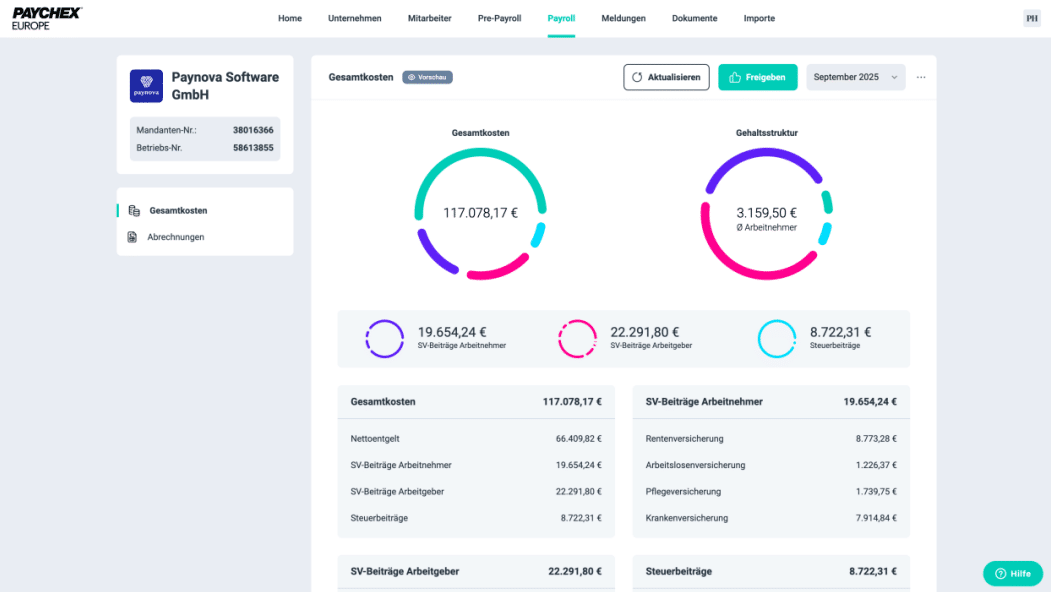Image resolution: width=1051 pixels, height=592 pixels.
Task: Click Mandanten-Nr. value 38016366
Action: click(253, 130)
